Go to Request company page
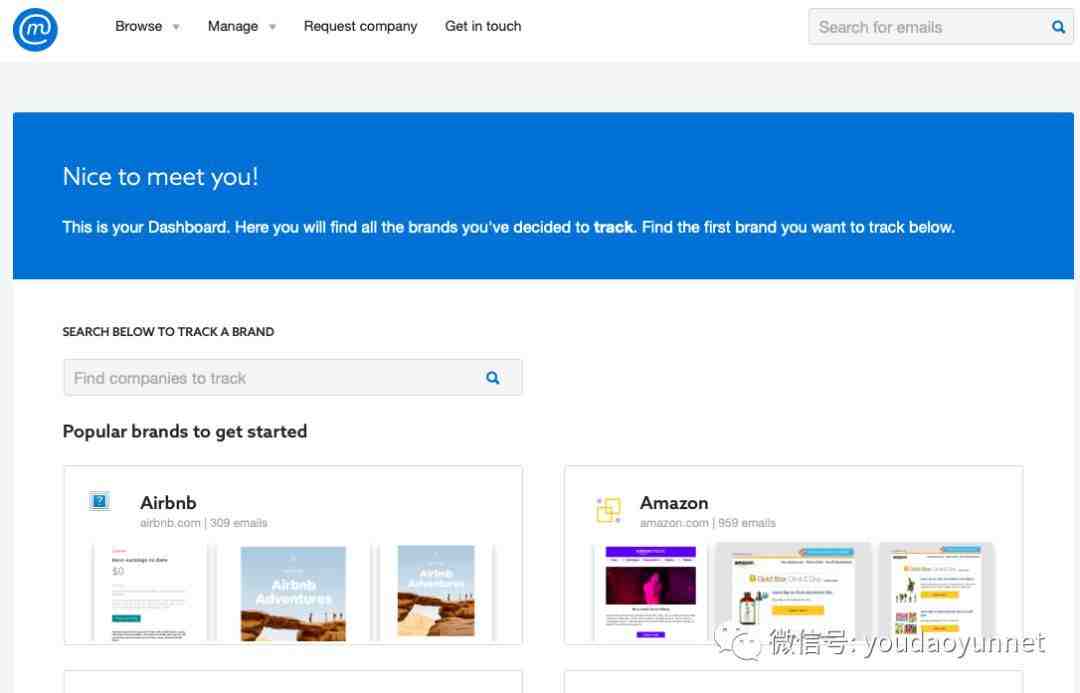 click(360, 26)
